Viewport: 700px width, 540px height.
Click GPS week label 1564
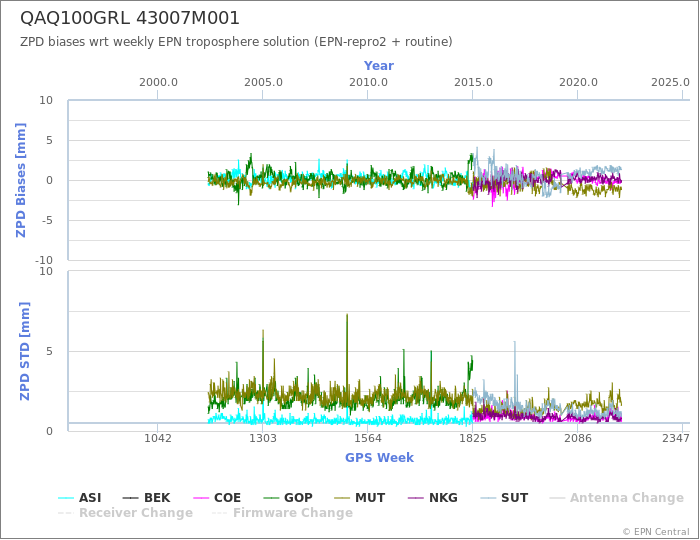pyautogui.click(x=367, y=438)
